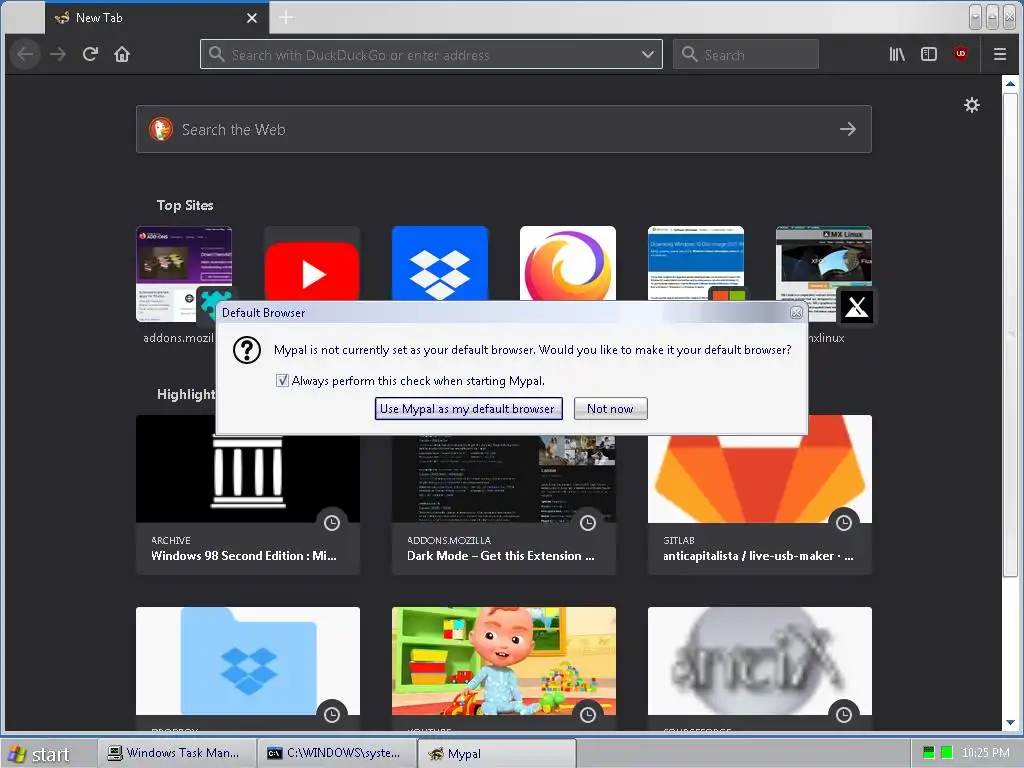
Task: Click the Forward navigation arrow
Action: pyautogui.click(x=58, y=54)
